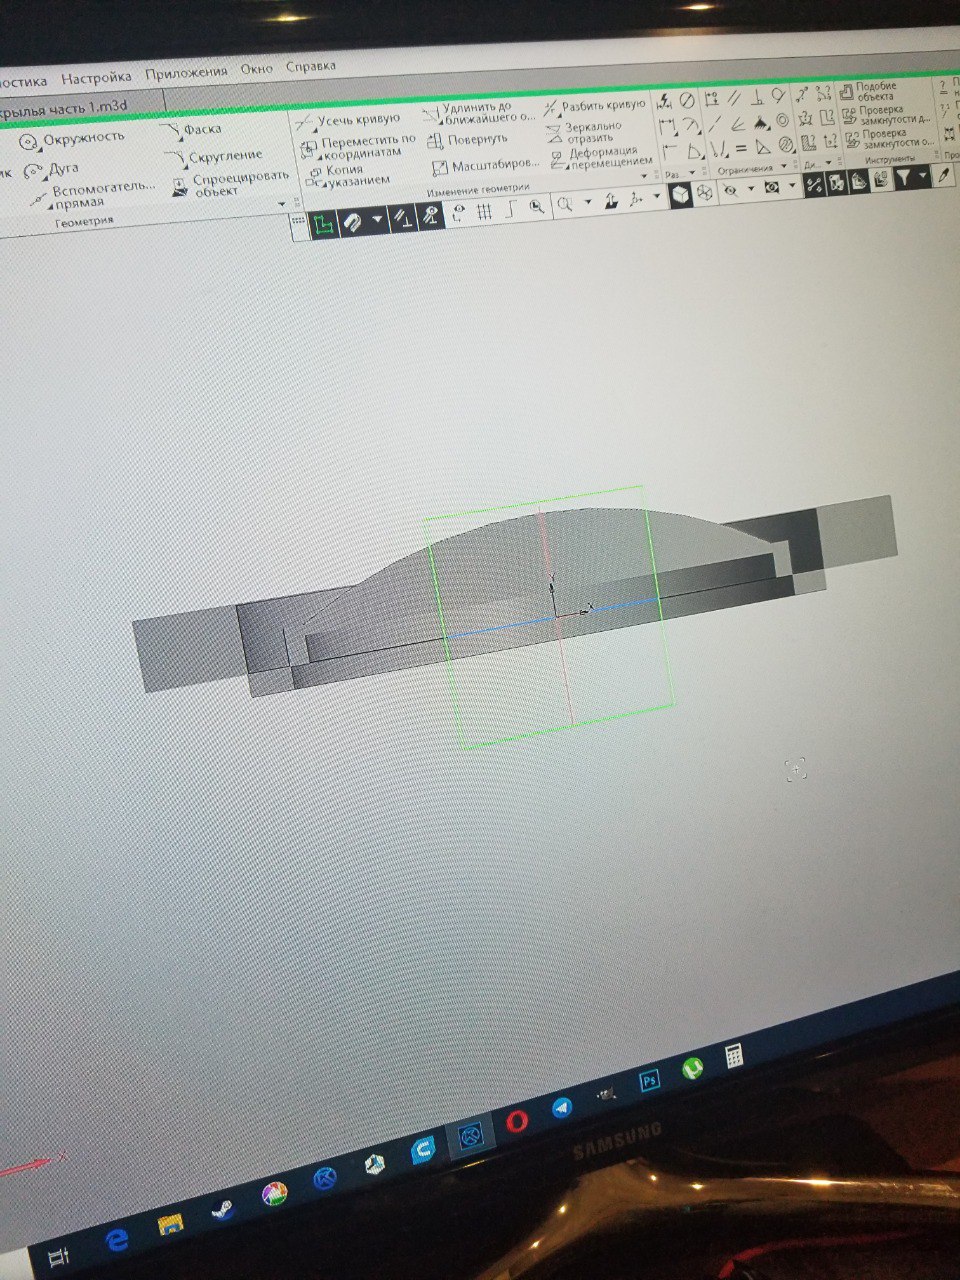Toggle the snap magnet button

pos(352,222)
